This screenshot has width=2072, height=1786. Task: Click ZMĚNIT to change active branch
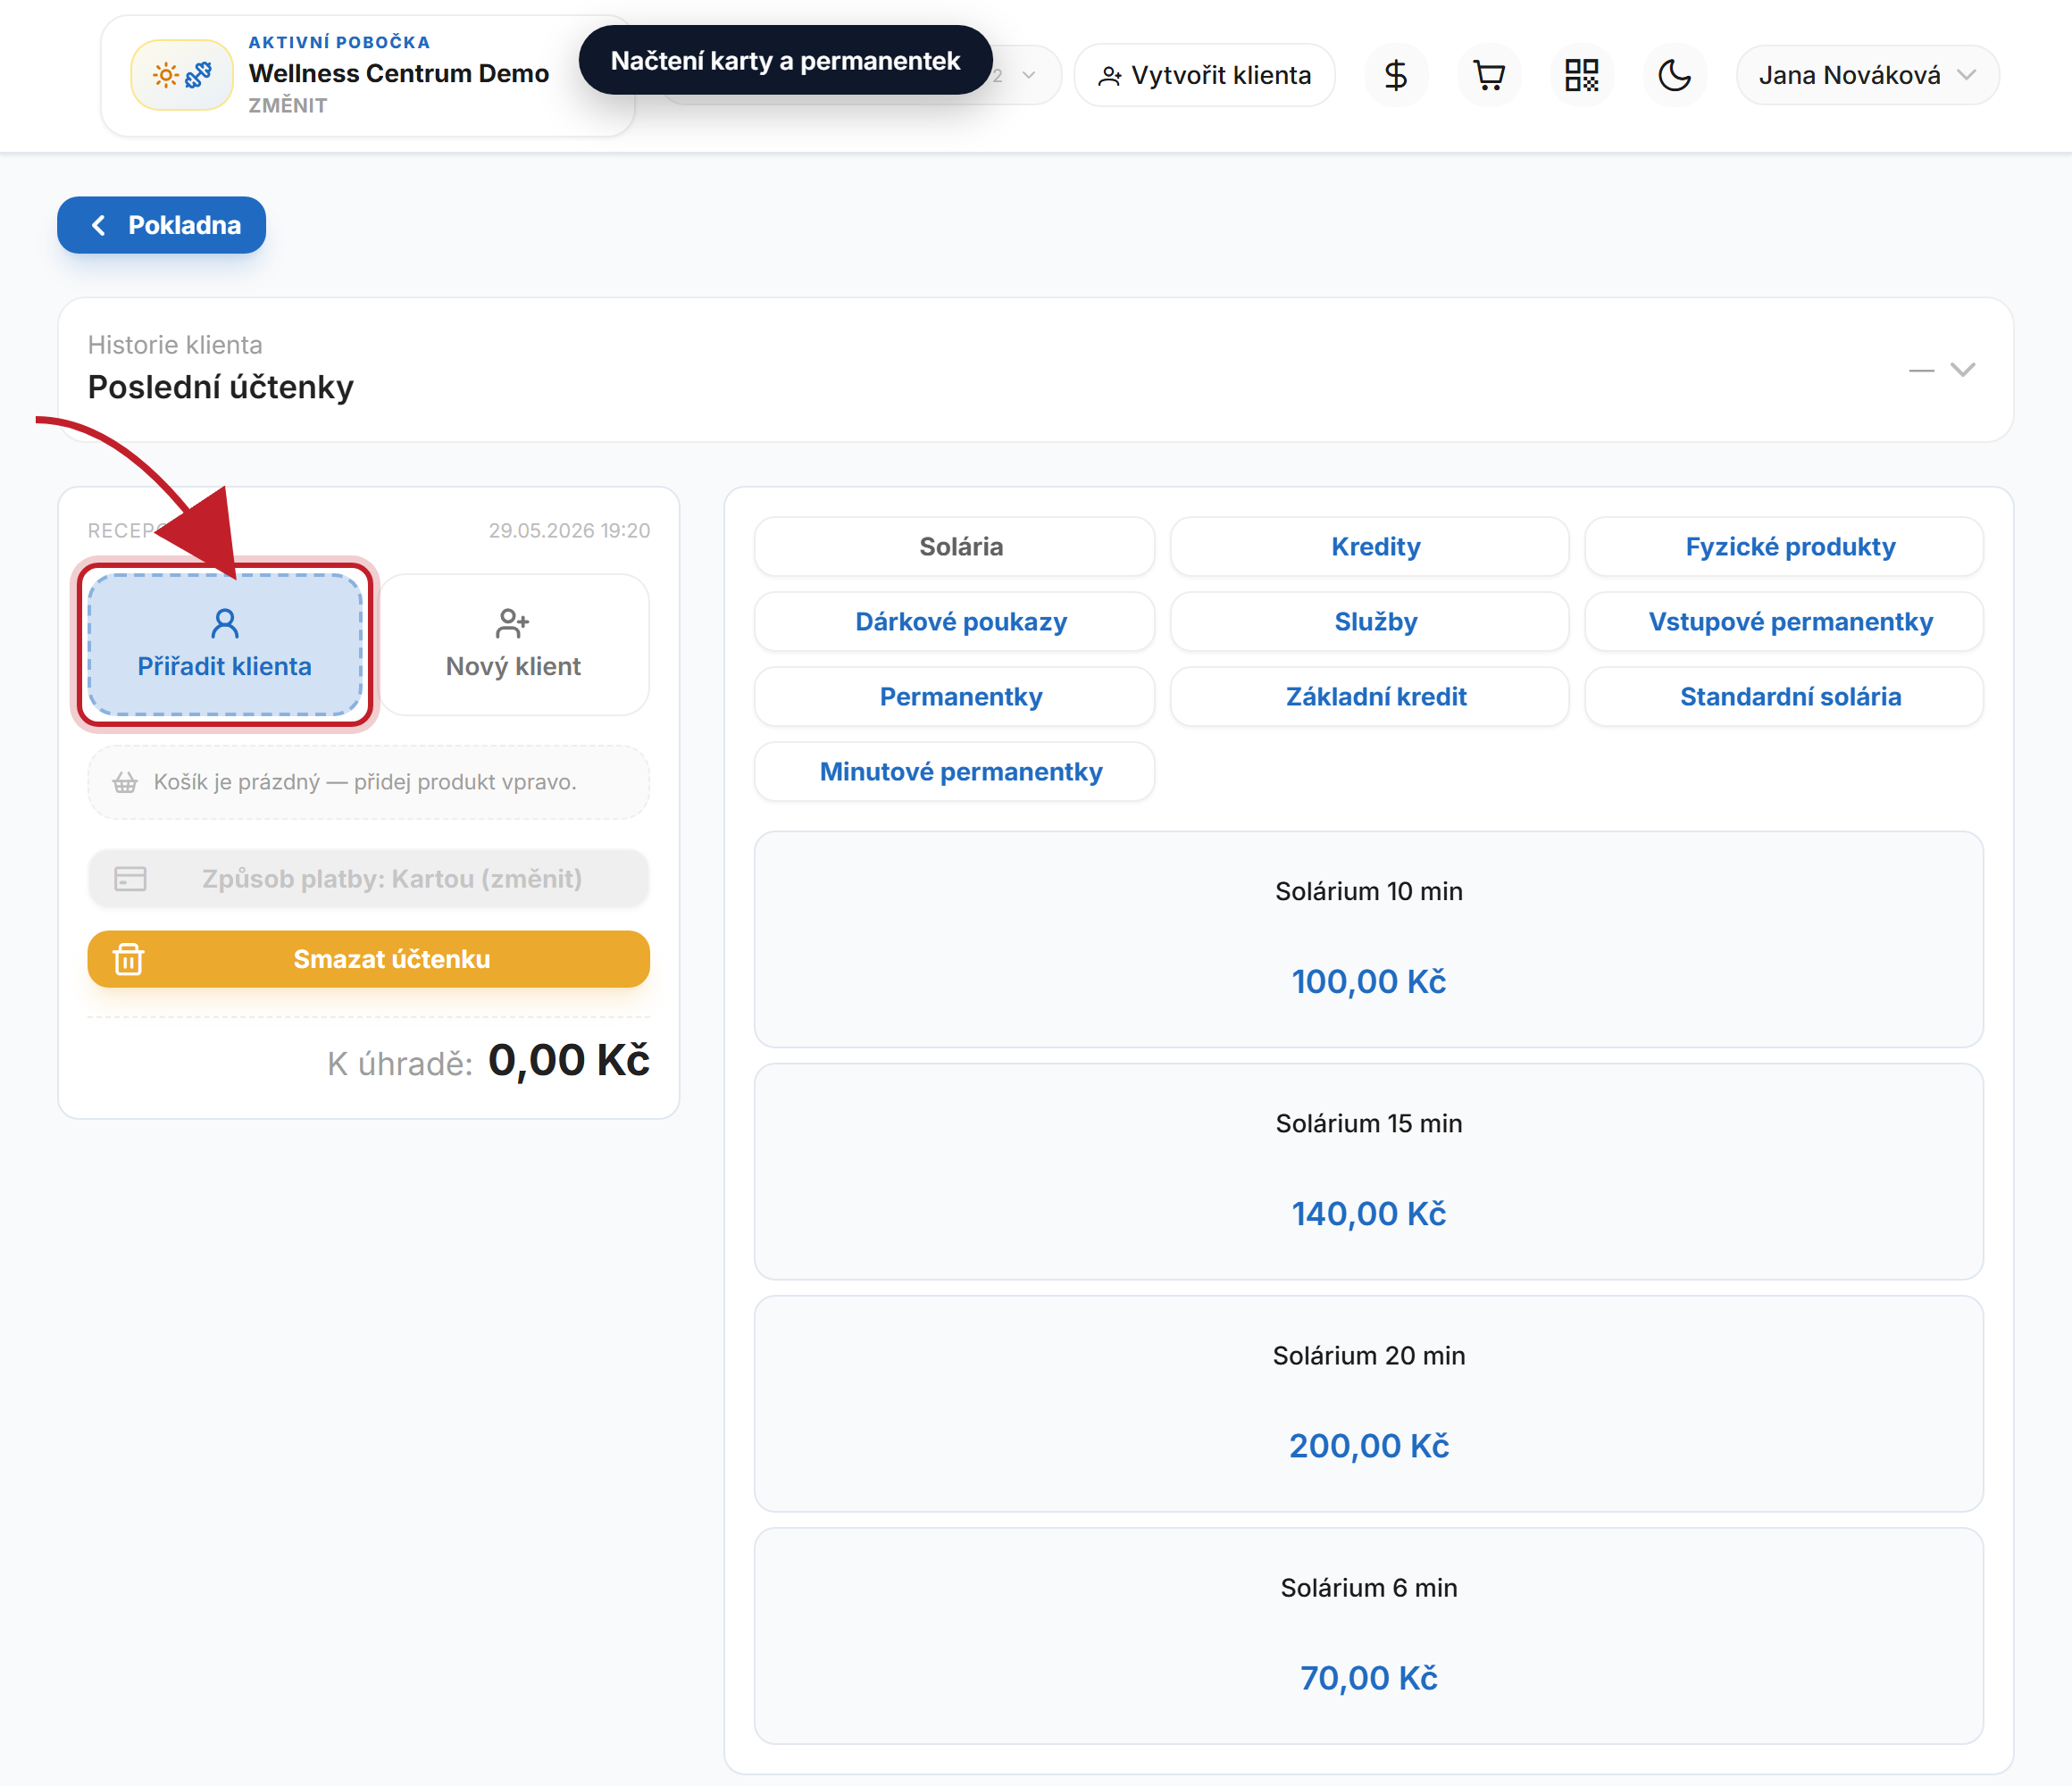(x=288, y=105)
